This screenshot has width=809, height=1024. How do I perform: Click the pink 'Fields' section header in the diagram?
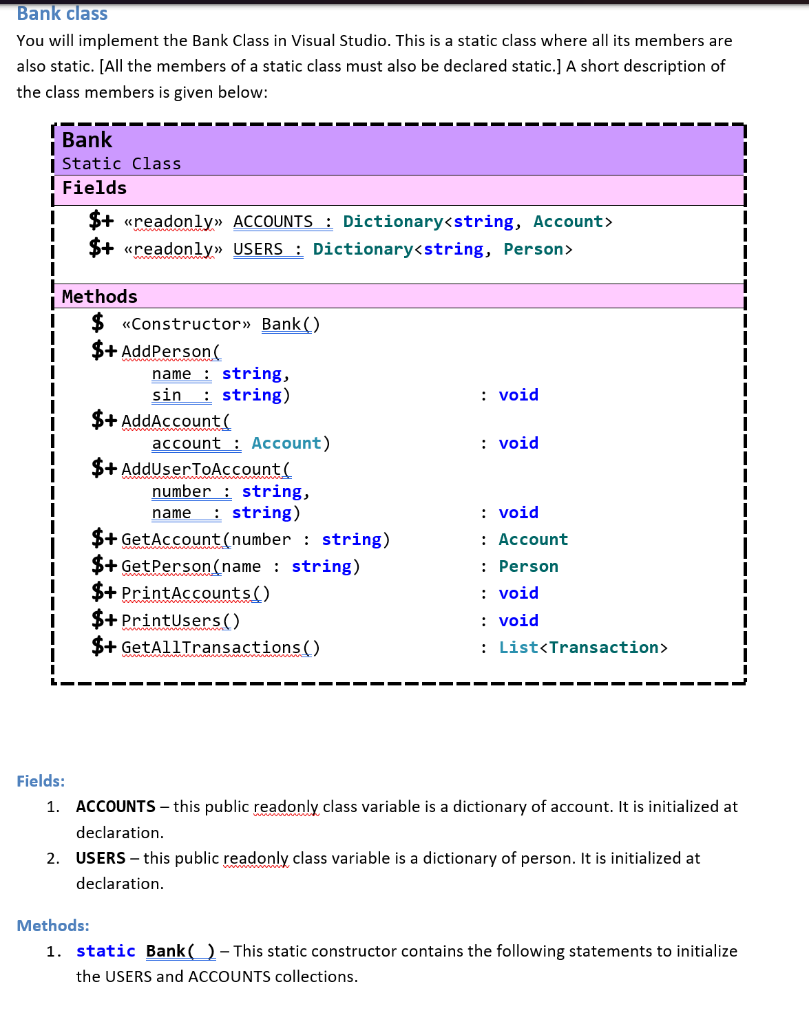[x=398, y=190]
